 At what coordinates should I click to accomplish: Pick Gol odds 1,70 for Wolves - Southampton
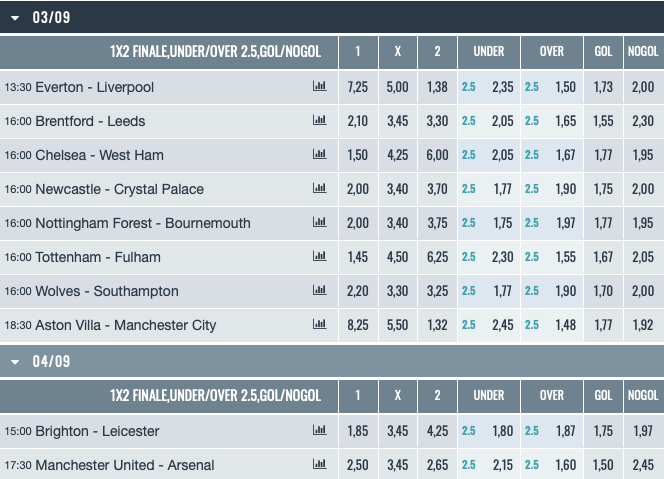coord(603,291)
